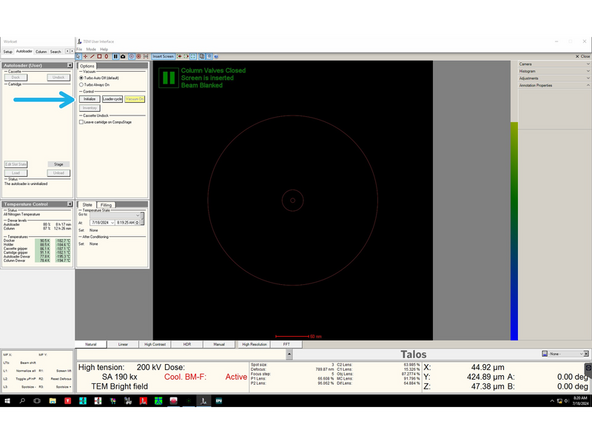Collapse the Autoloader (User) panel flap-out
Image resolution: width=592 pixels, height=444 pixels.
[70, 65]
